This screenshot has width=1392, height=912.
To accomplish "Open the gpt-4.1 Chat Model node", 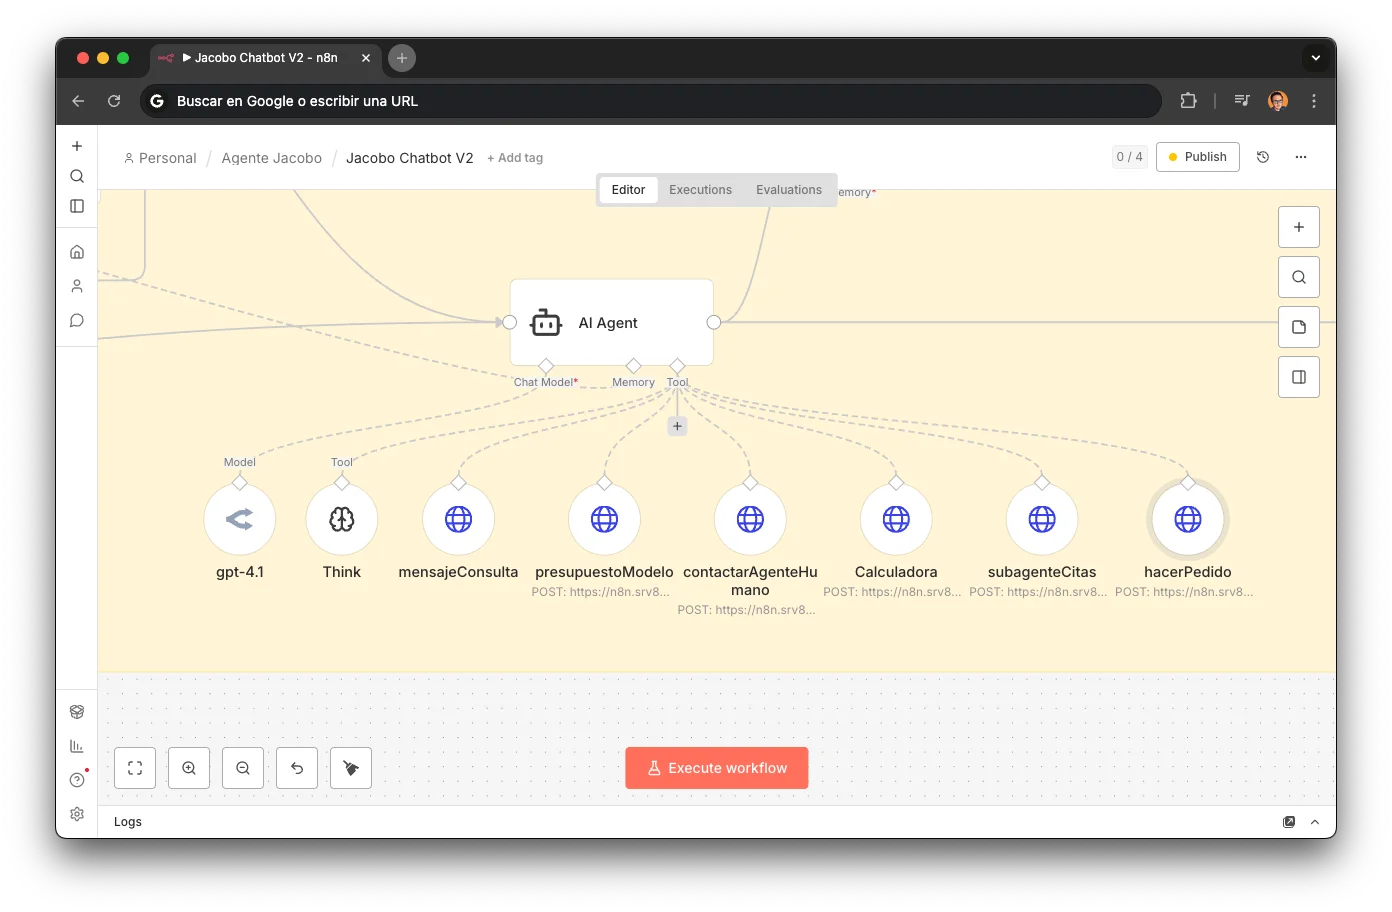I will [240, 519].
